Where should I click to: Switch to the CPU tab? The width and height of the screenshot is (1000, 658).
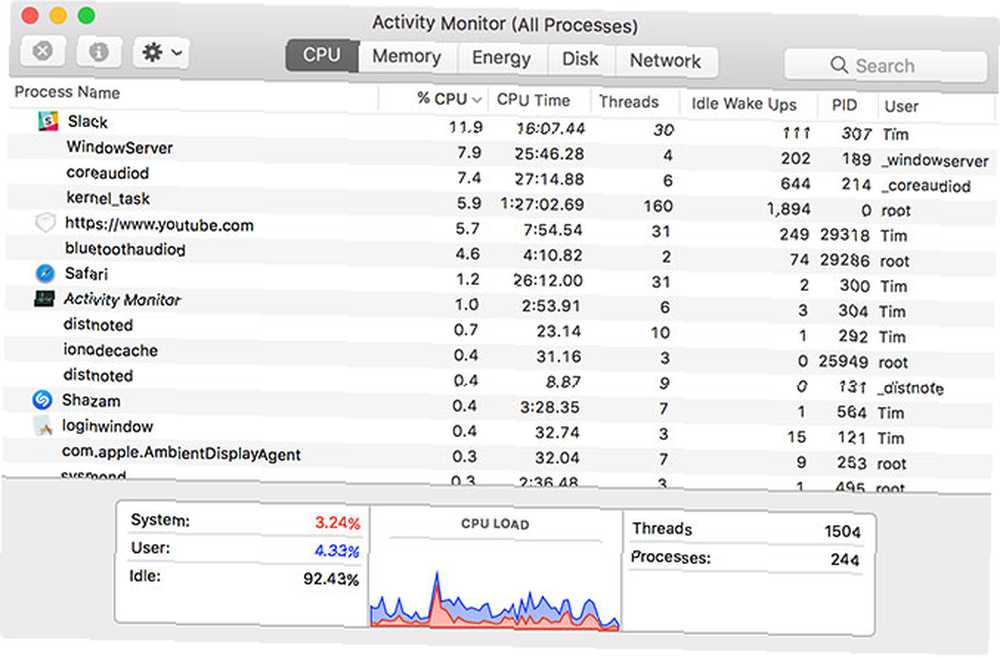coord(322,55)
